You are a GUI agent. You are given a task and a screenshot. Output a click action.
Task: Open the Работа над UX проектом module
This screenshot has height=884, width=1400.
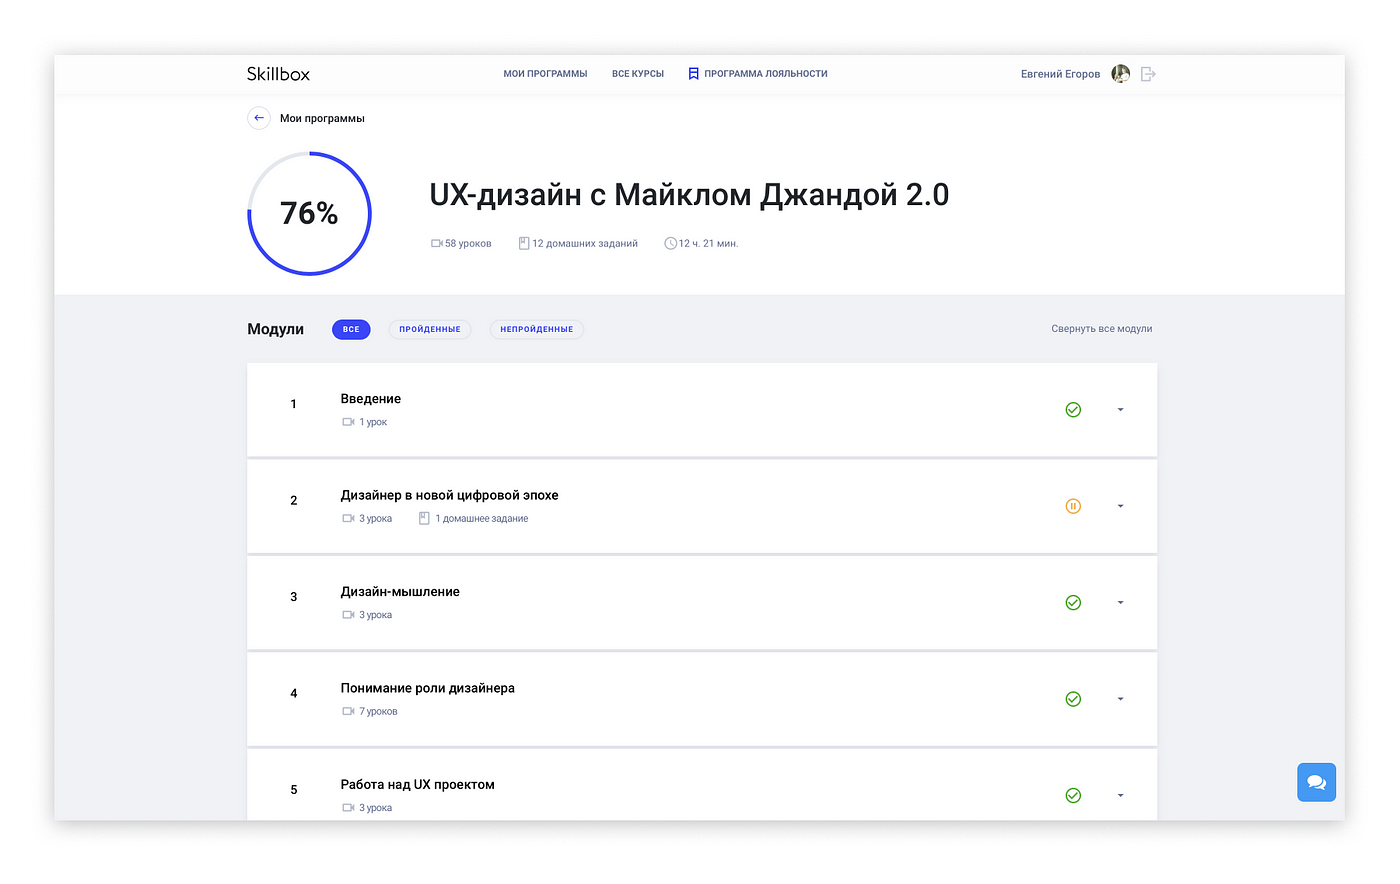pyautogui.click(x=418, y=785)
